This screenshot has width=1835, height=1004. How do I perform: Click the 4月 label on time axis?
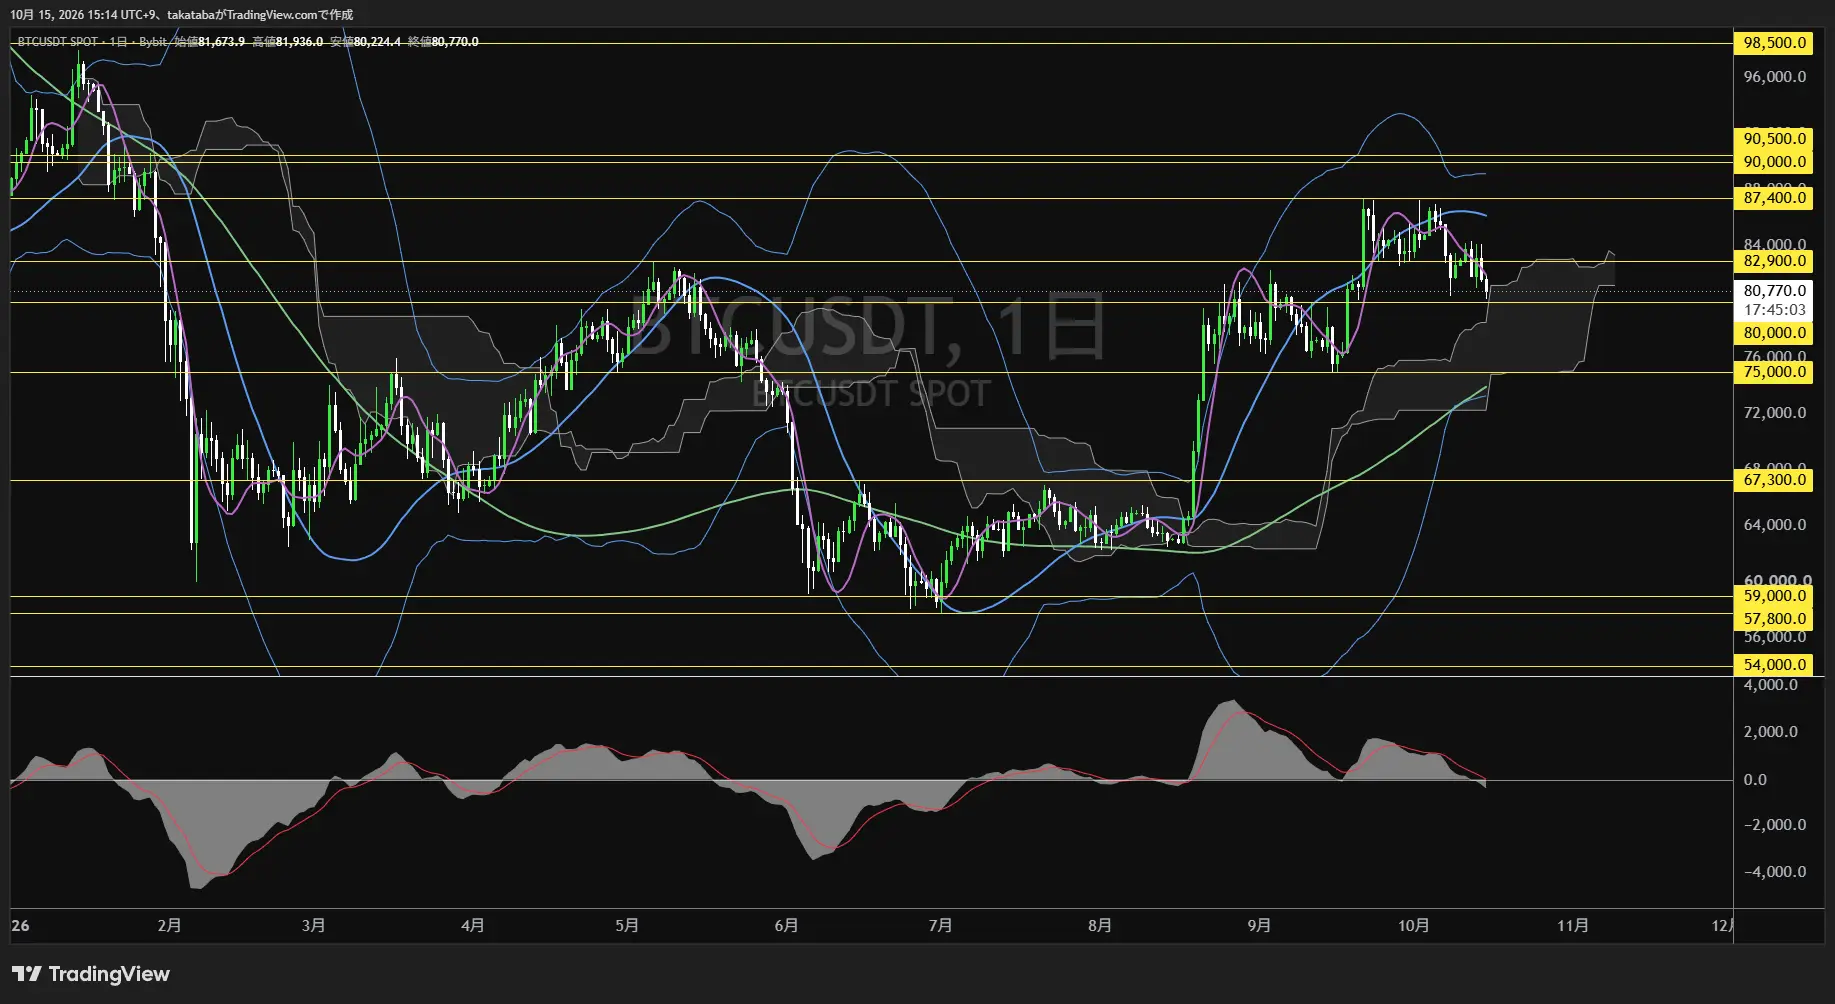click(x=472, y=926)
